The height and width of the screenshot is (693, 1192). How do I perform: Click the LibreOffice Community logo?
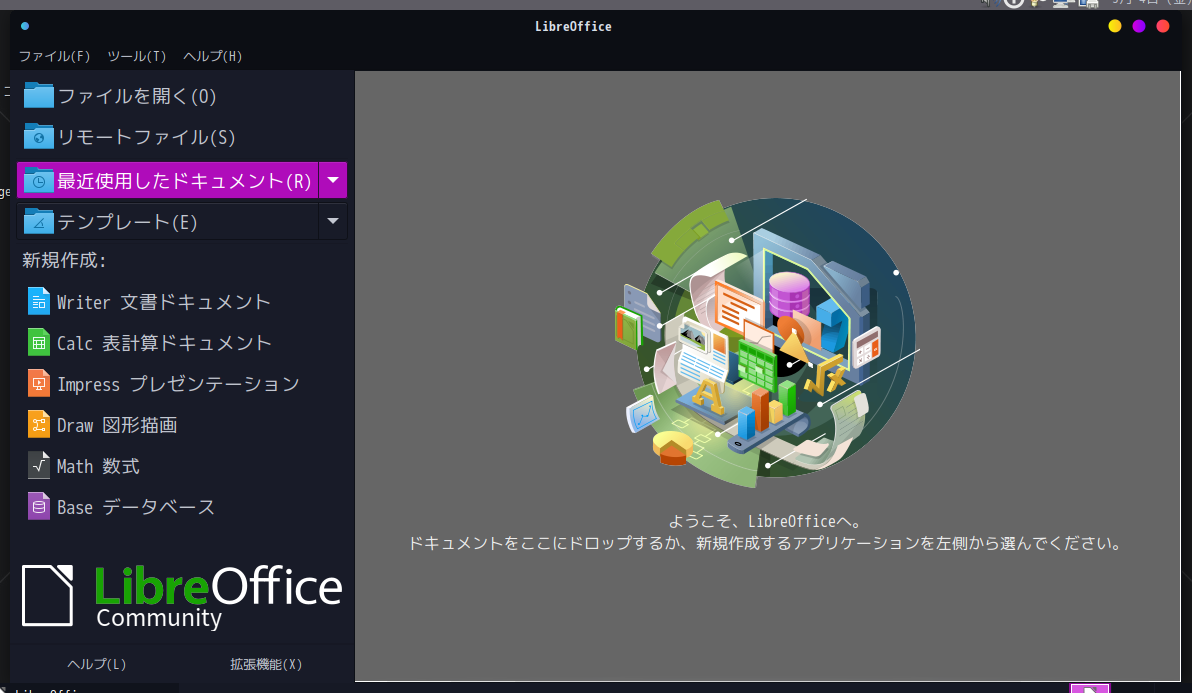(182, 596)
